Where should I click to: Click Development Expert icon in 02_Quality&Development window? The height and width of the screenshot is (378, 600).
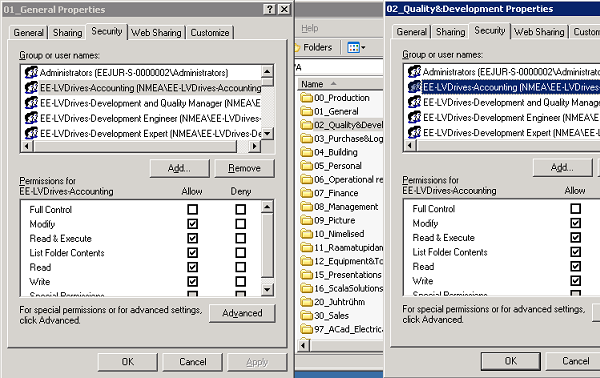click(414, 133)
